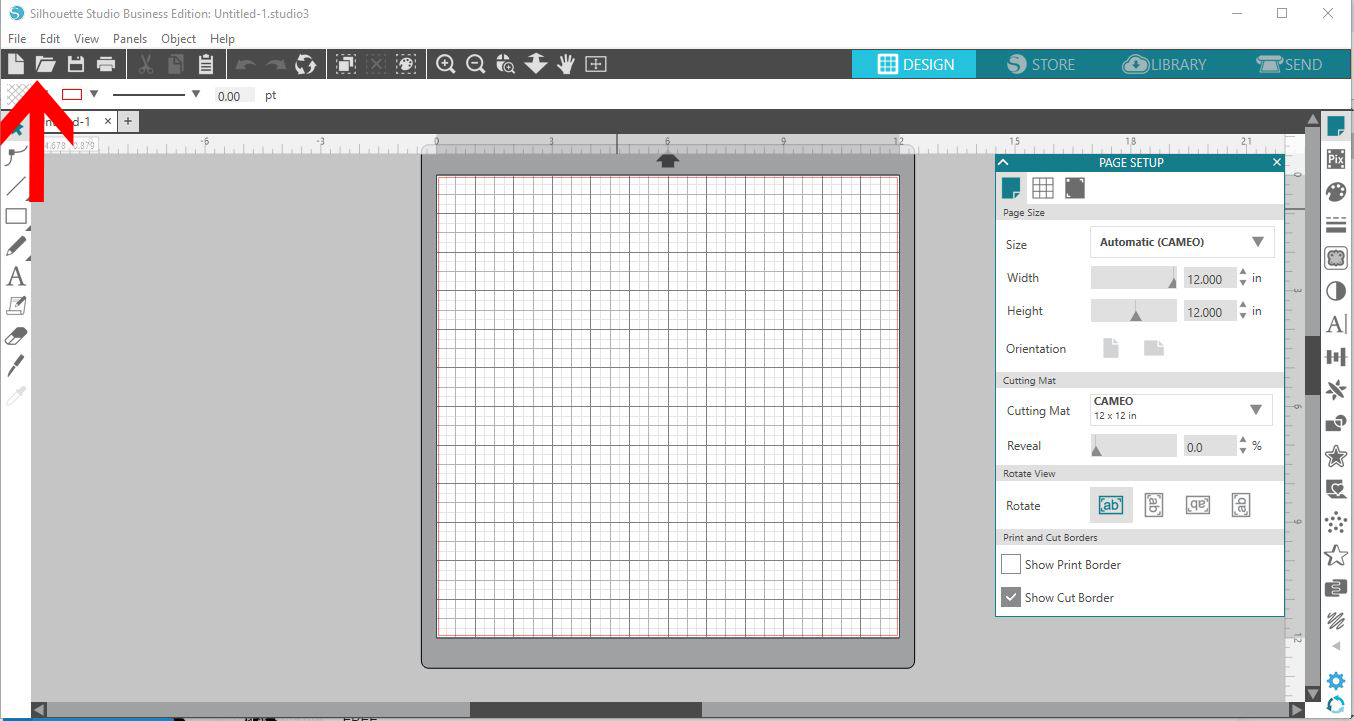Click the Select All icon in toolbar
This screenshot has height=721, width=1354.
point(345,64)
